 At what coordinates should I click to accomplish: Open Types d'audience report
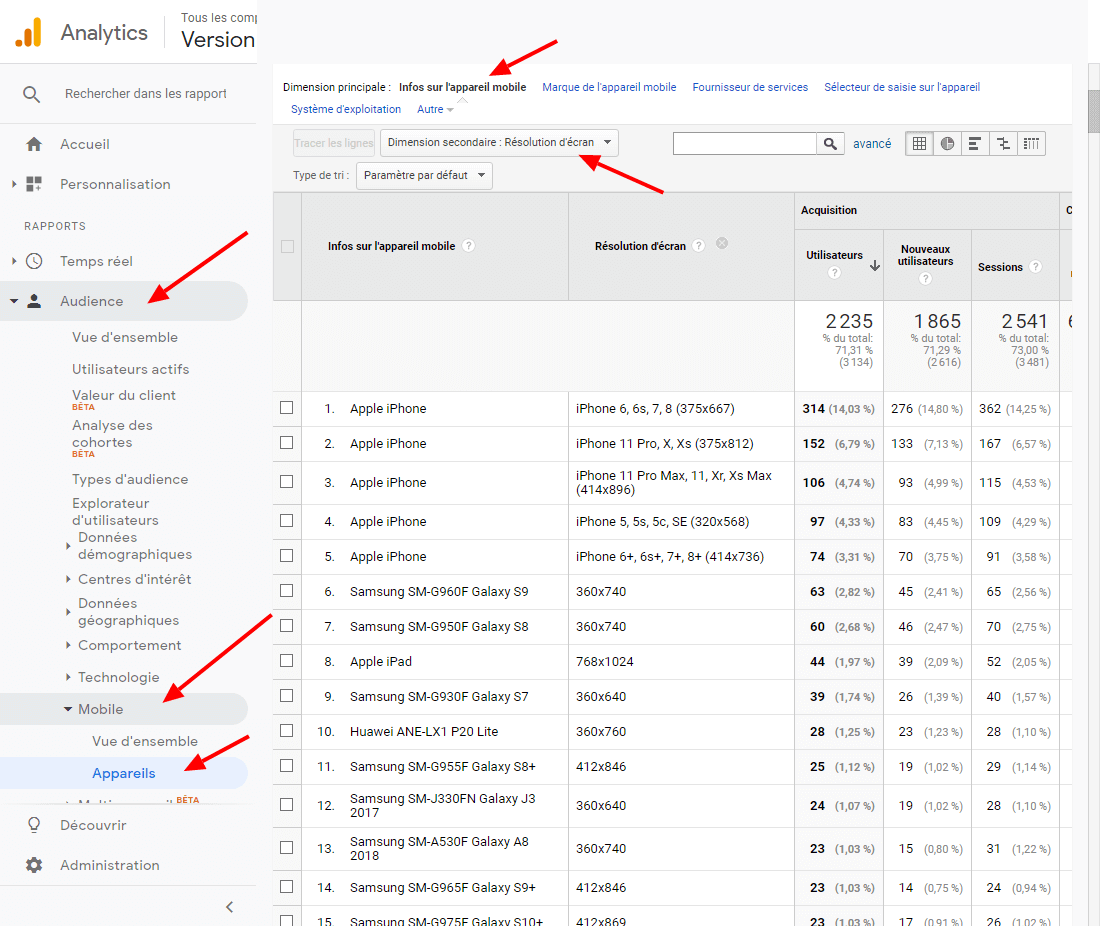tap(130, 480)
